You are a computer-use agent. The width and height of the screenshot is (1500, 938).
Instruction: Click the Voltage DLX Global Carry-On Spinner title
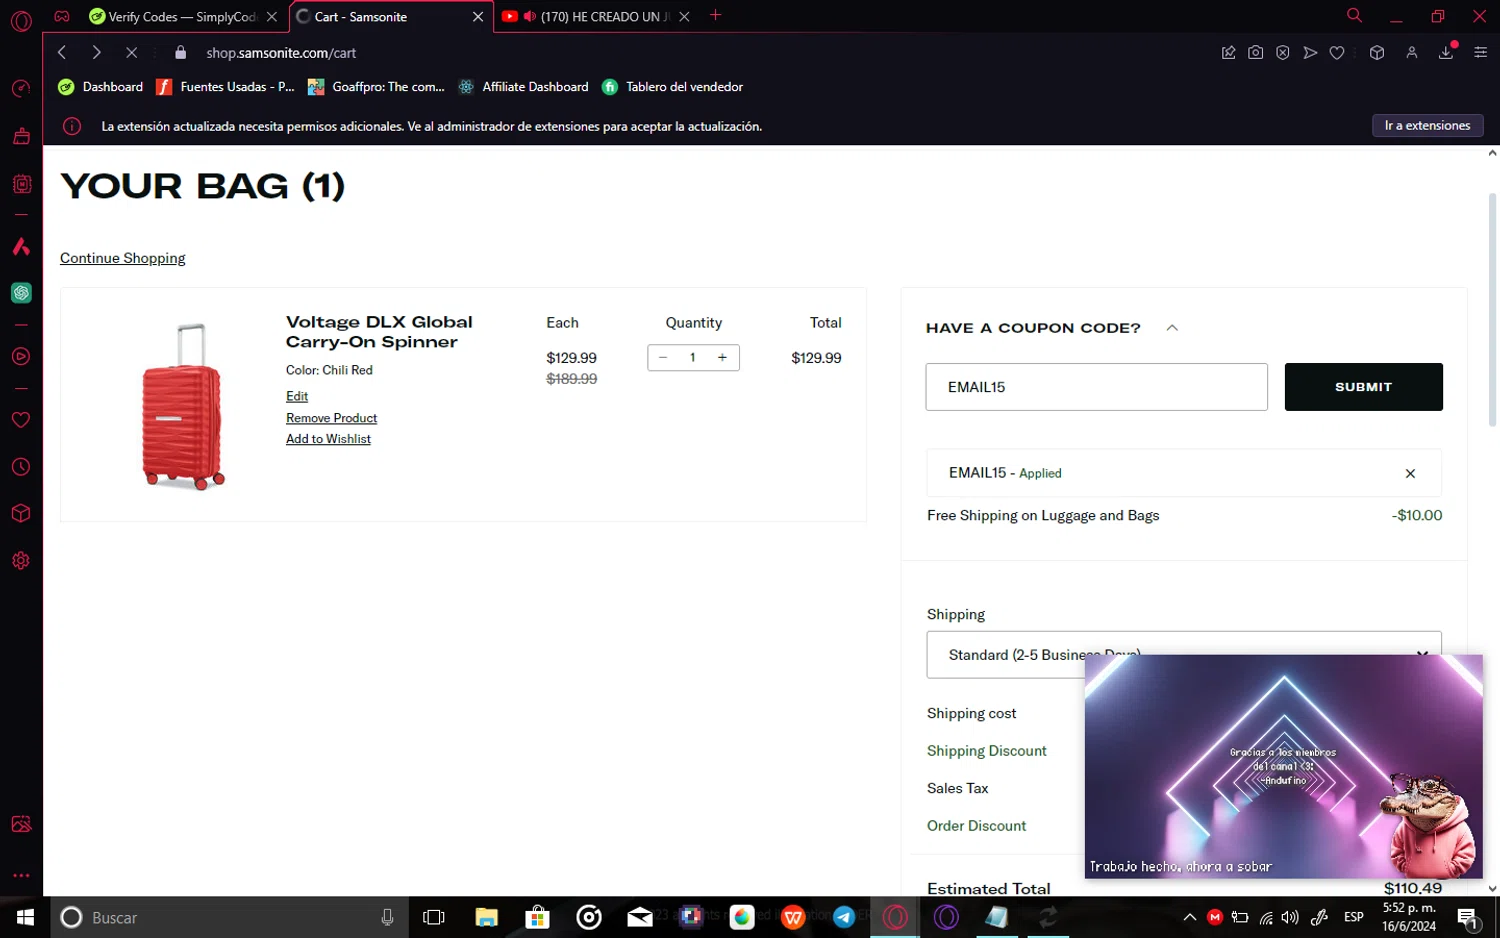(x=379, y=332)
